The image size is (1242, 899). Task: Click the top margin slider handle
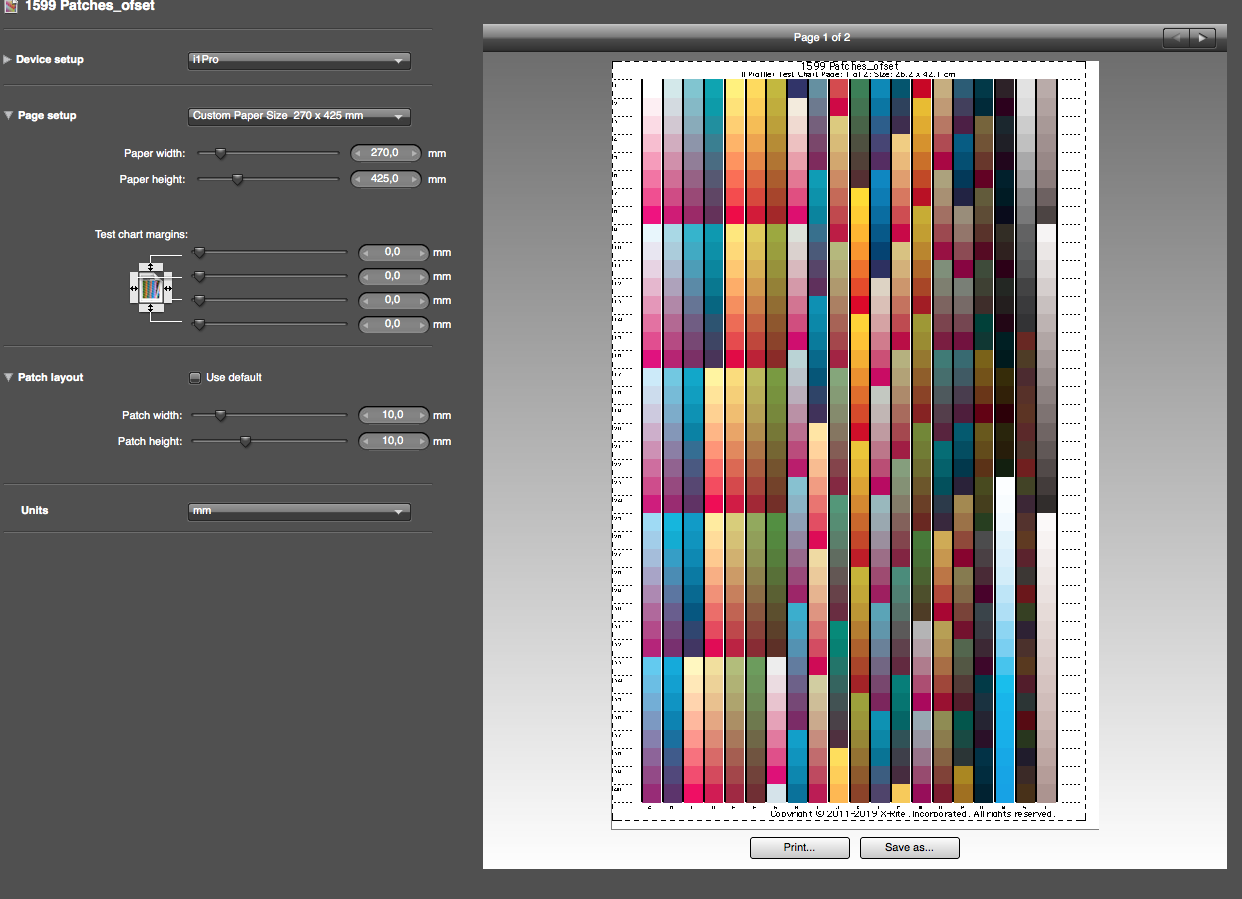tap(199, 252)
